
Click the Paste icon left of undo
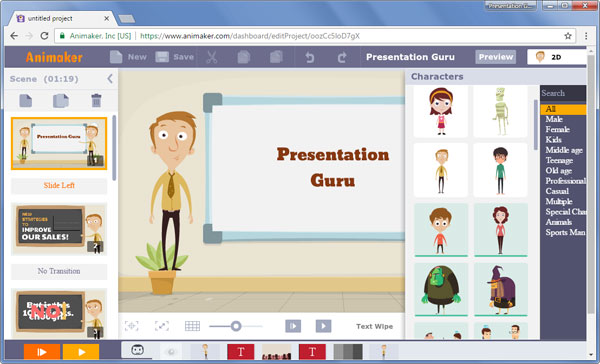coord(276,57)
